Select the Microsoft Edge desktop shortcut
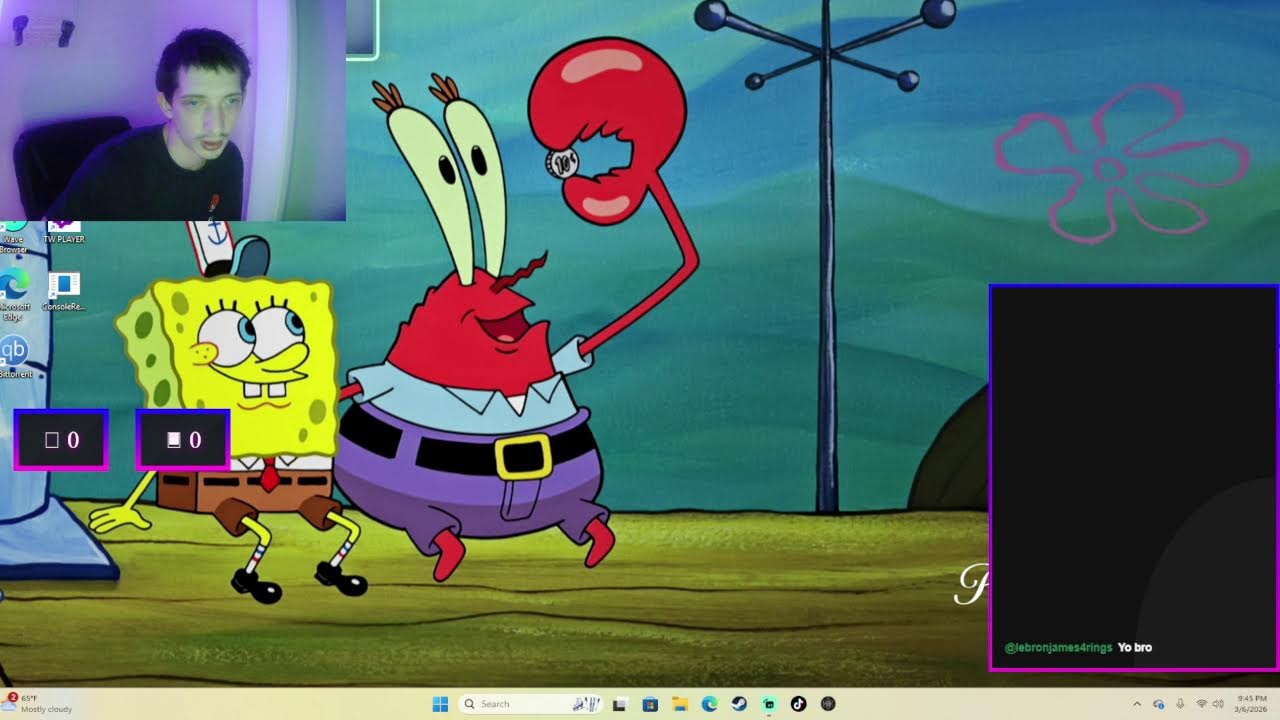1280x720 pixels. click(14, 295)
